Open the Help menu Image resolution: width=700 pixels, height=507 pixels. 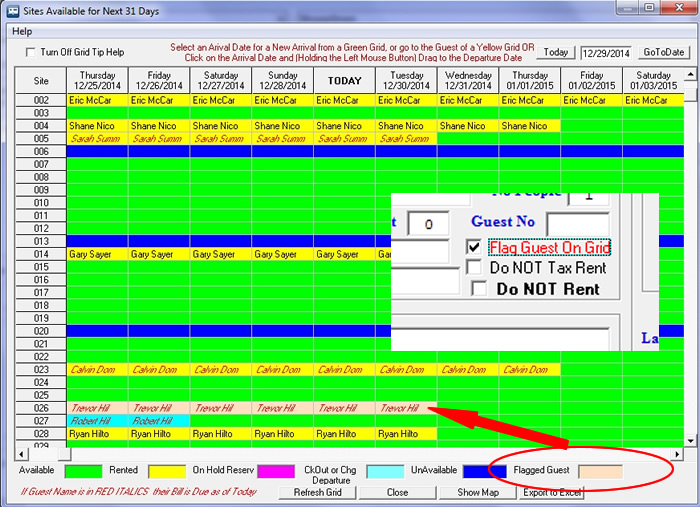(x=22, y=32)
